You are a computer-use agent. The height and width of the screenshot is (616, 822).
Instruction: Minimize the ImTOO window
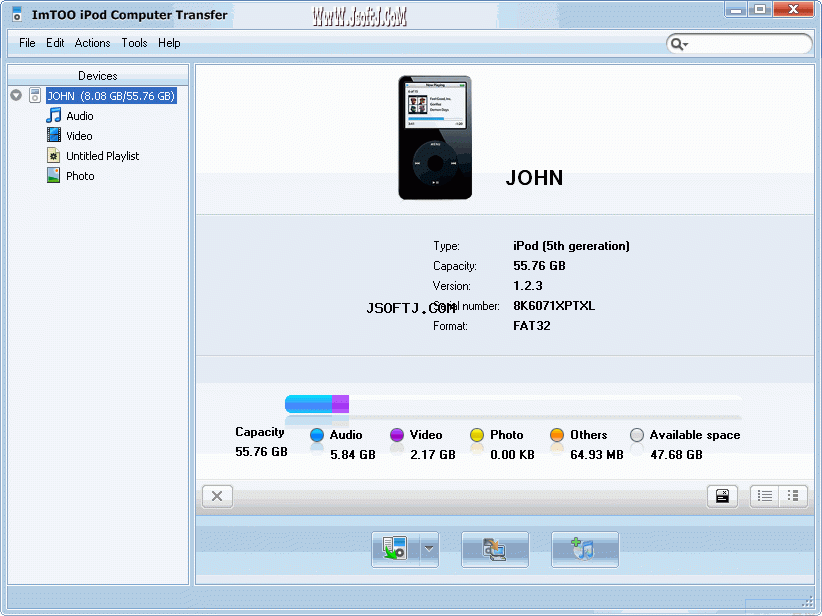[x=736, y=9]
